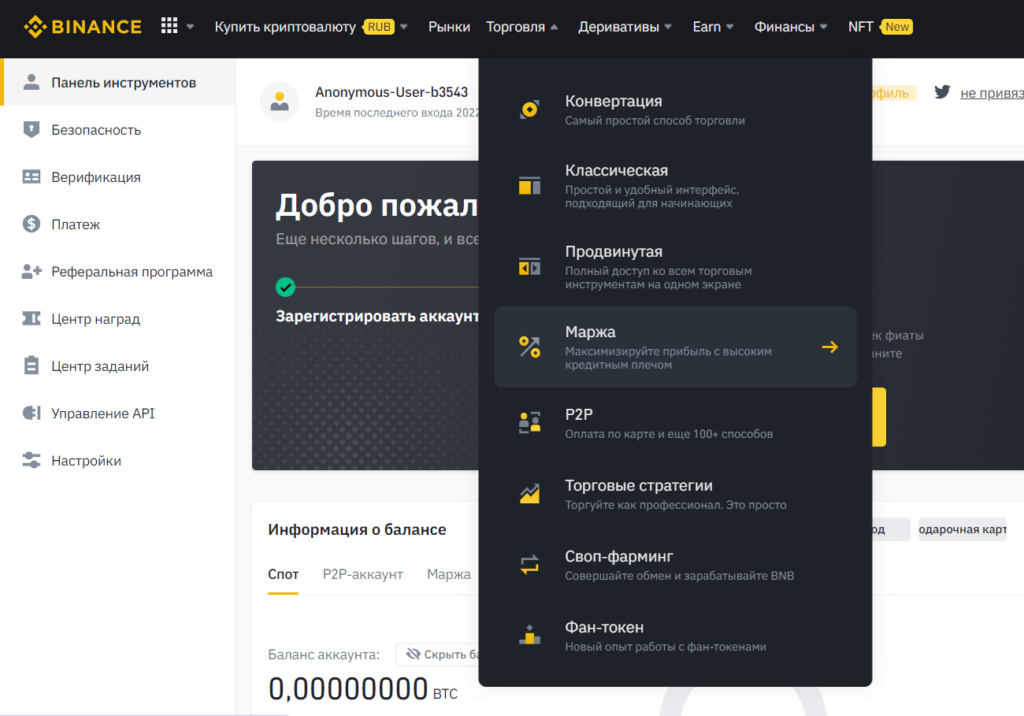This screenshot has width=1024, height=716.
Task: Select Anonymous-User-b3543 username
Action: coord(391,92)
